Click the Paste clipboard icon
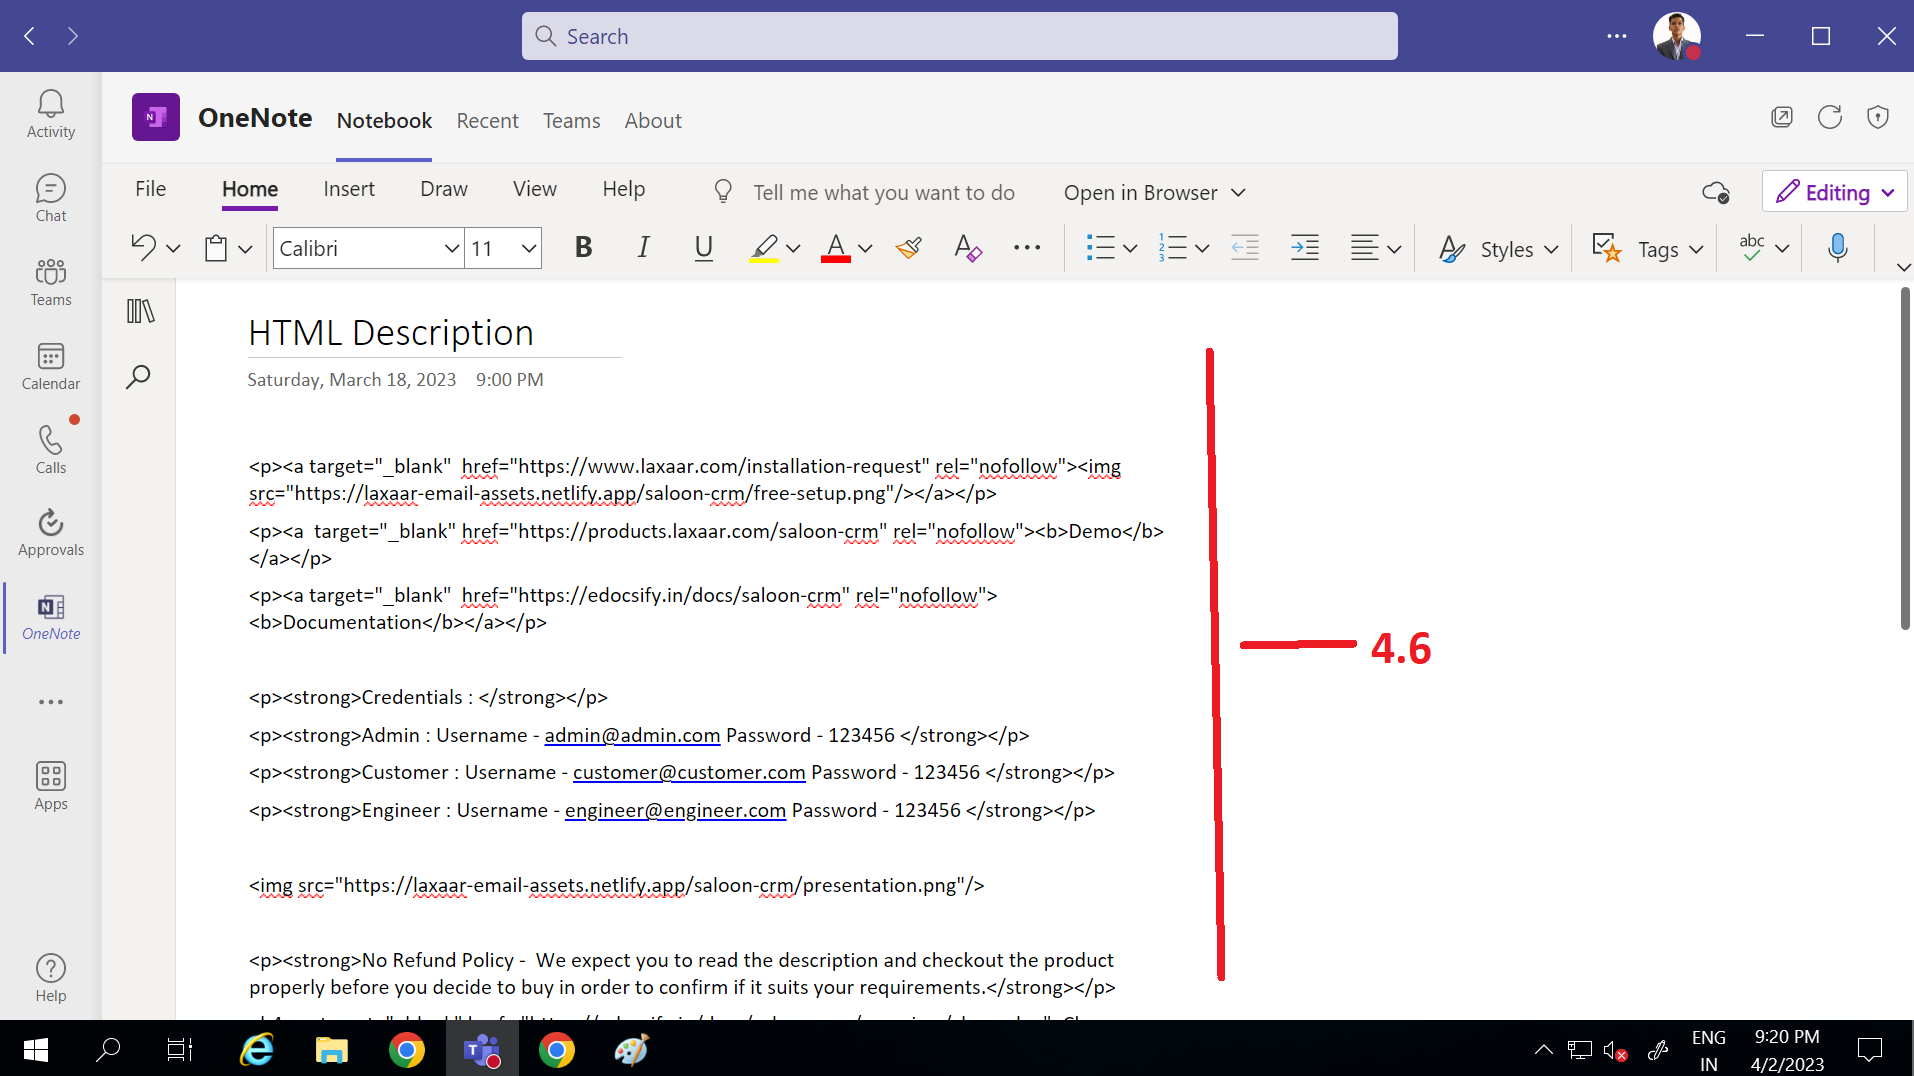The image size is (1914, 1076). pyautogui.click(x=215, y=248)
